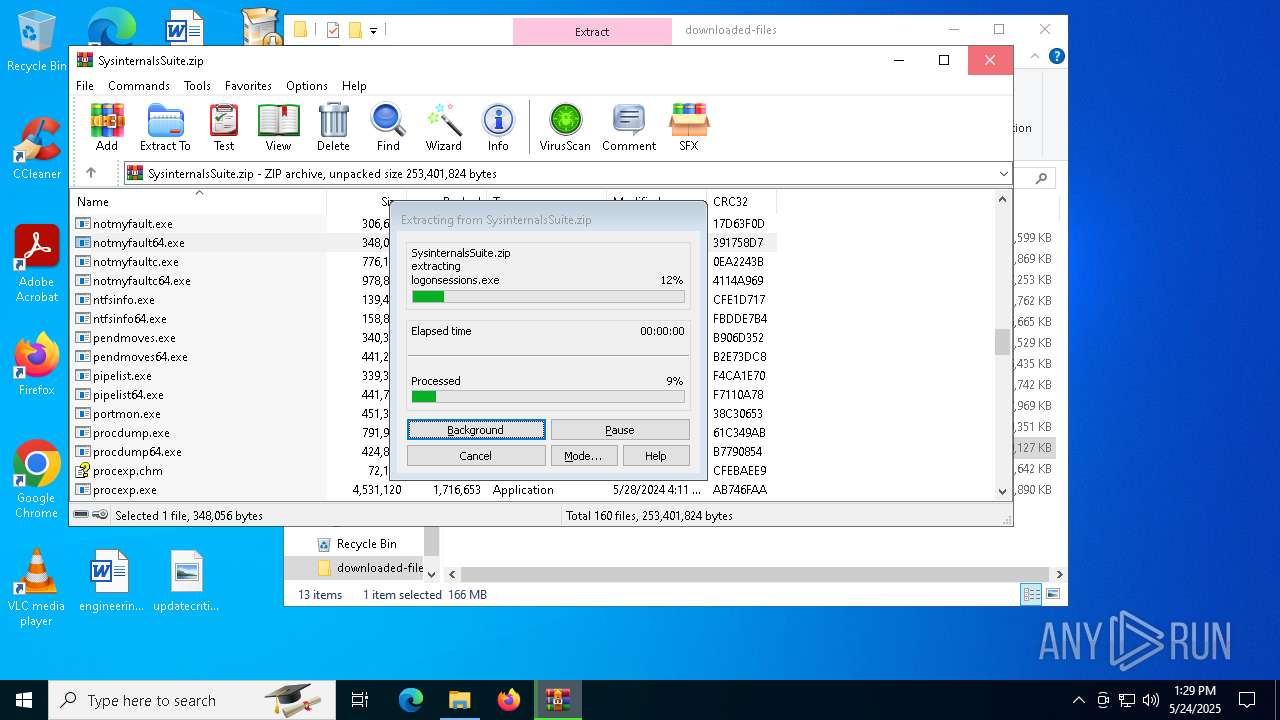1280x720 pixels.
Task: Go up one folder level arrow
Action: point(91,173)
